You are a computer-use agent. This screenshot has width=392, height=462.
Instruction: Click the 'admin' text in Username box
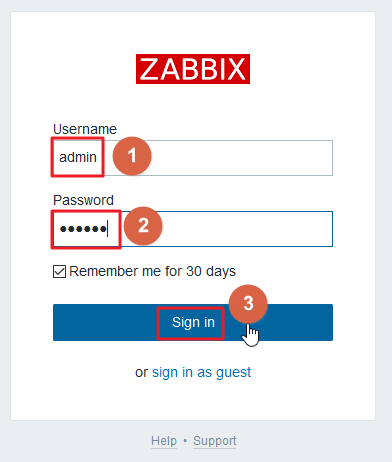[78, 157]
